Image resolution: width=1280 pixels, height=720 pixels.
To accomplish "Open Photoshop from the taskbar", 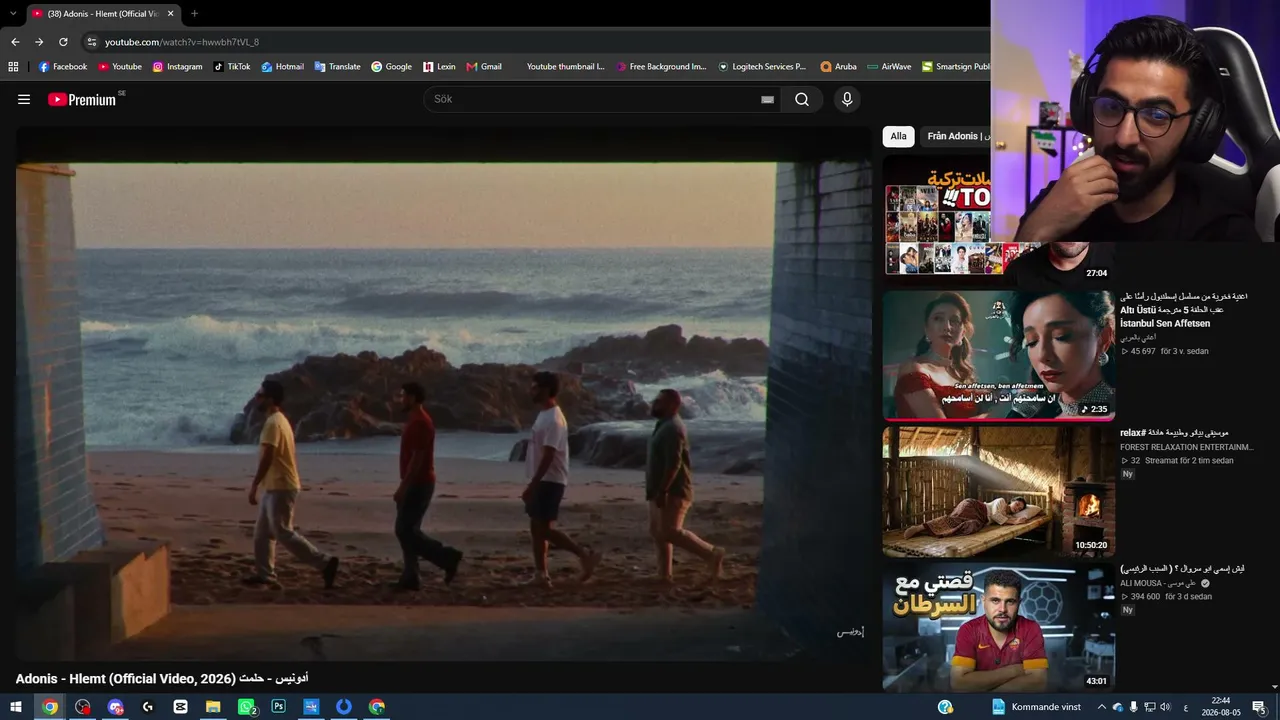I will click(278, 707).
